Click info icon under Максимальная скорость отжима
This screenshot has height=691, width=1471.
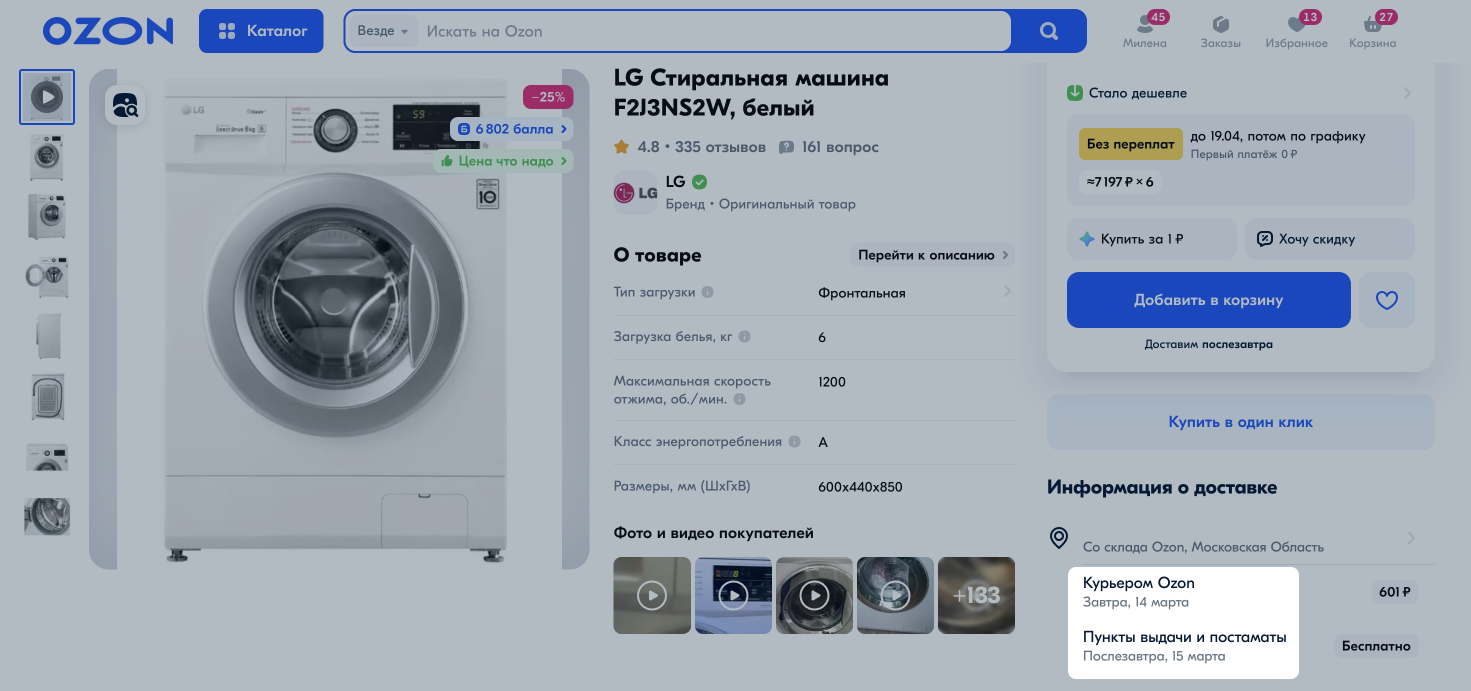pos(740,399)
